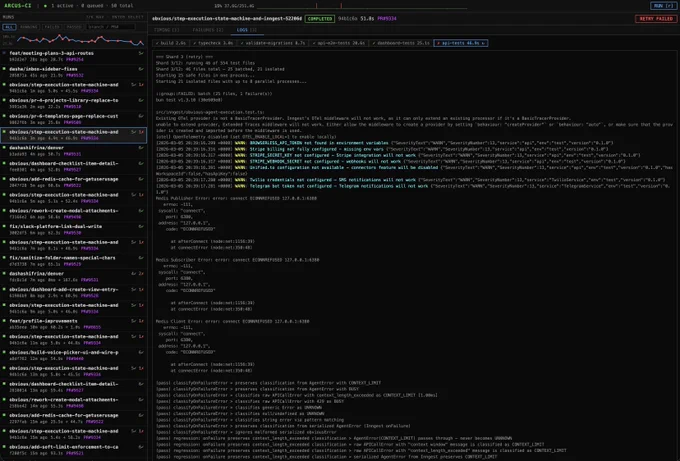680x461 pixels.
Task: Click log line 'Redis Subscriber Error'
Action: [x=238, y=260]
